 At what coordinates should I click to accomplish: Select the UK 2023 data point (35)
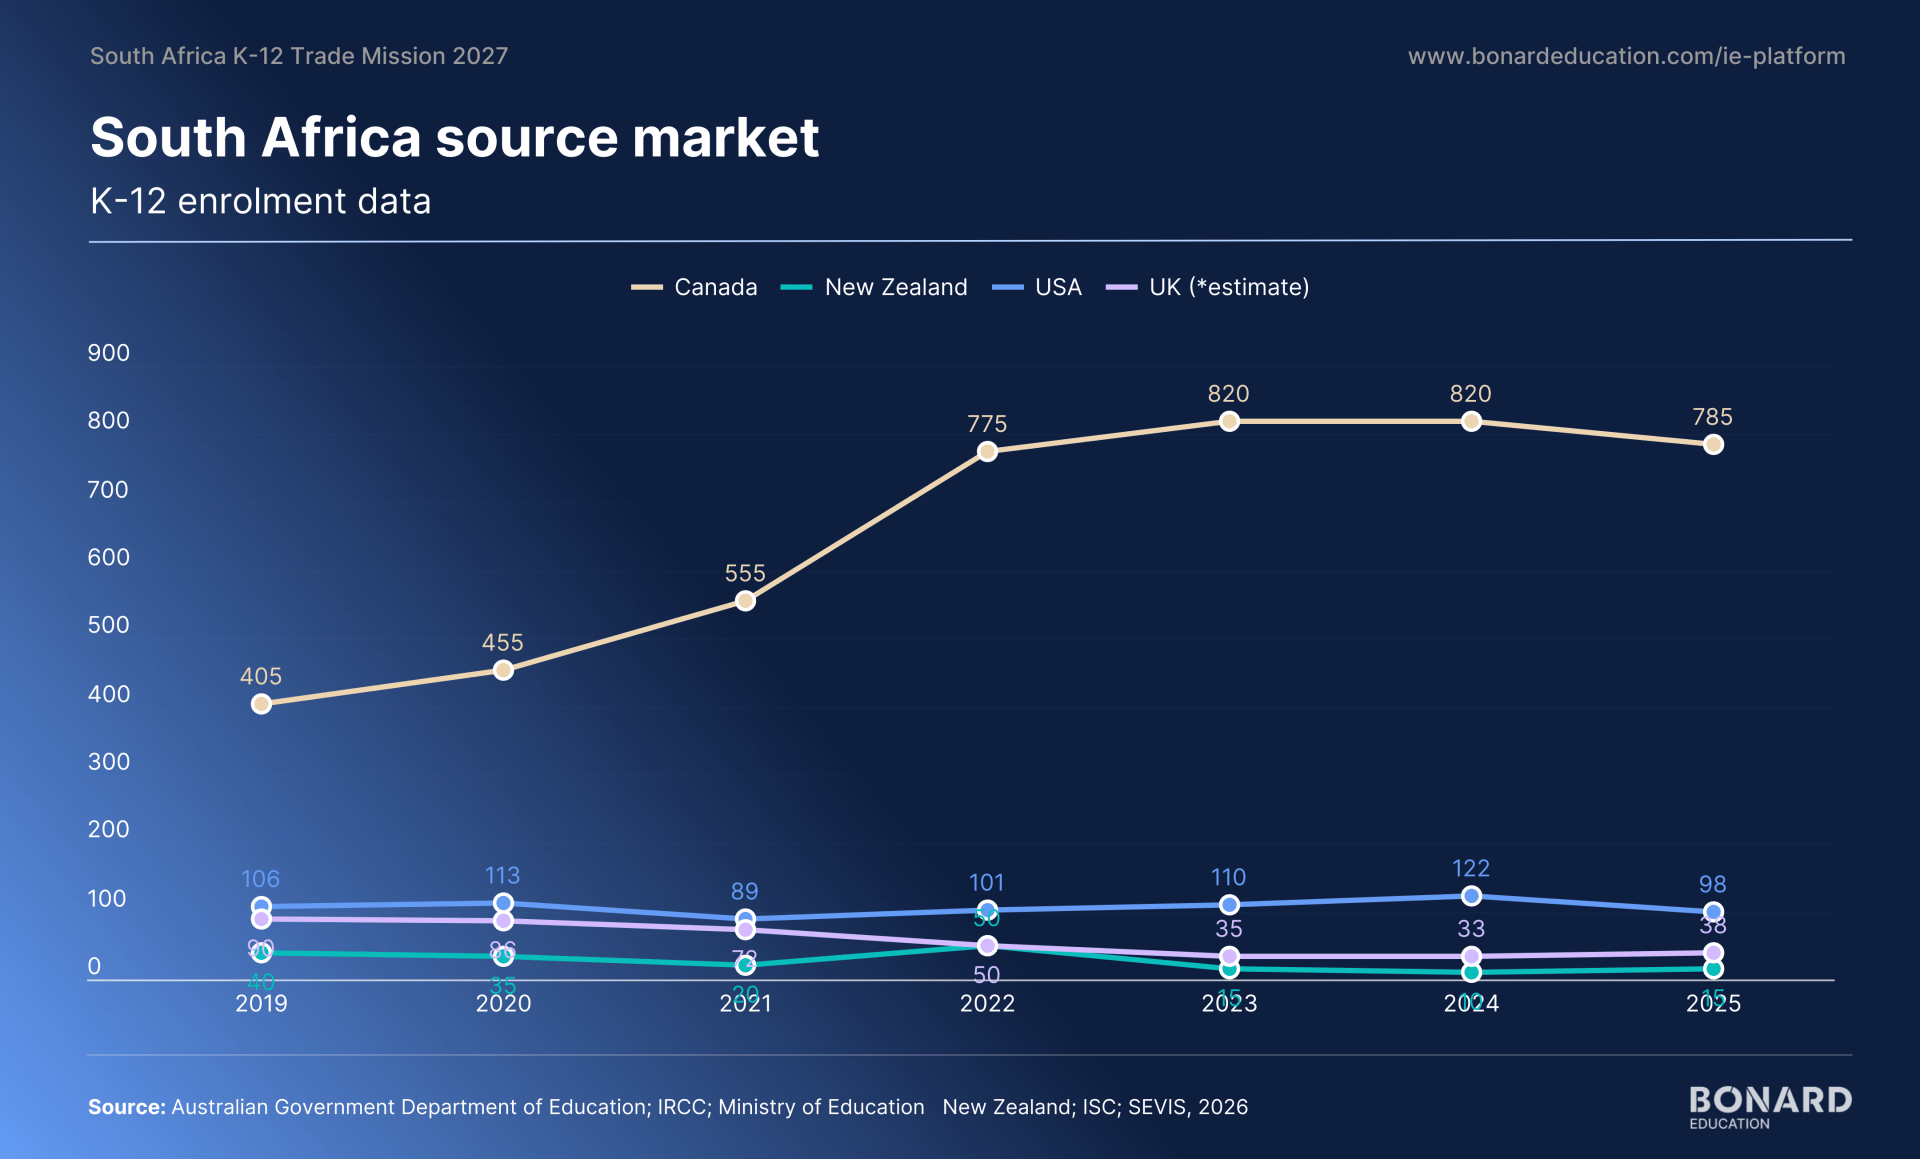point(1229,956)
